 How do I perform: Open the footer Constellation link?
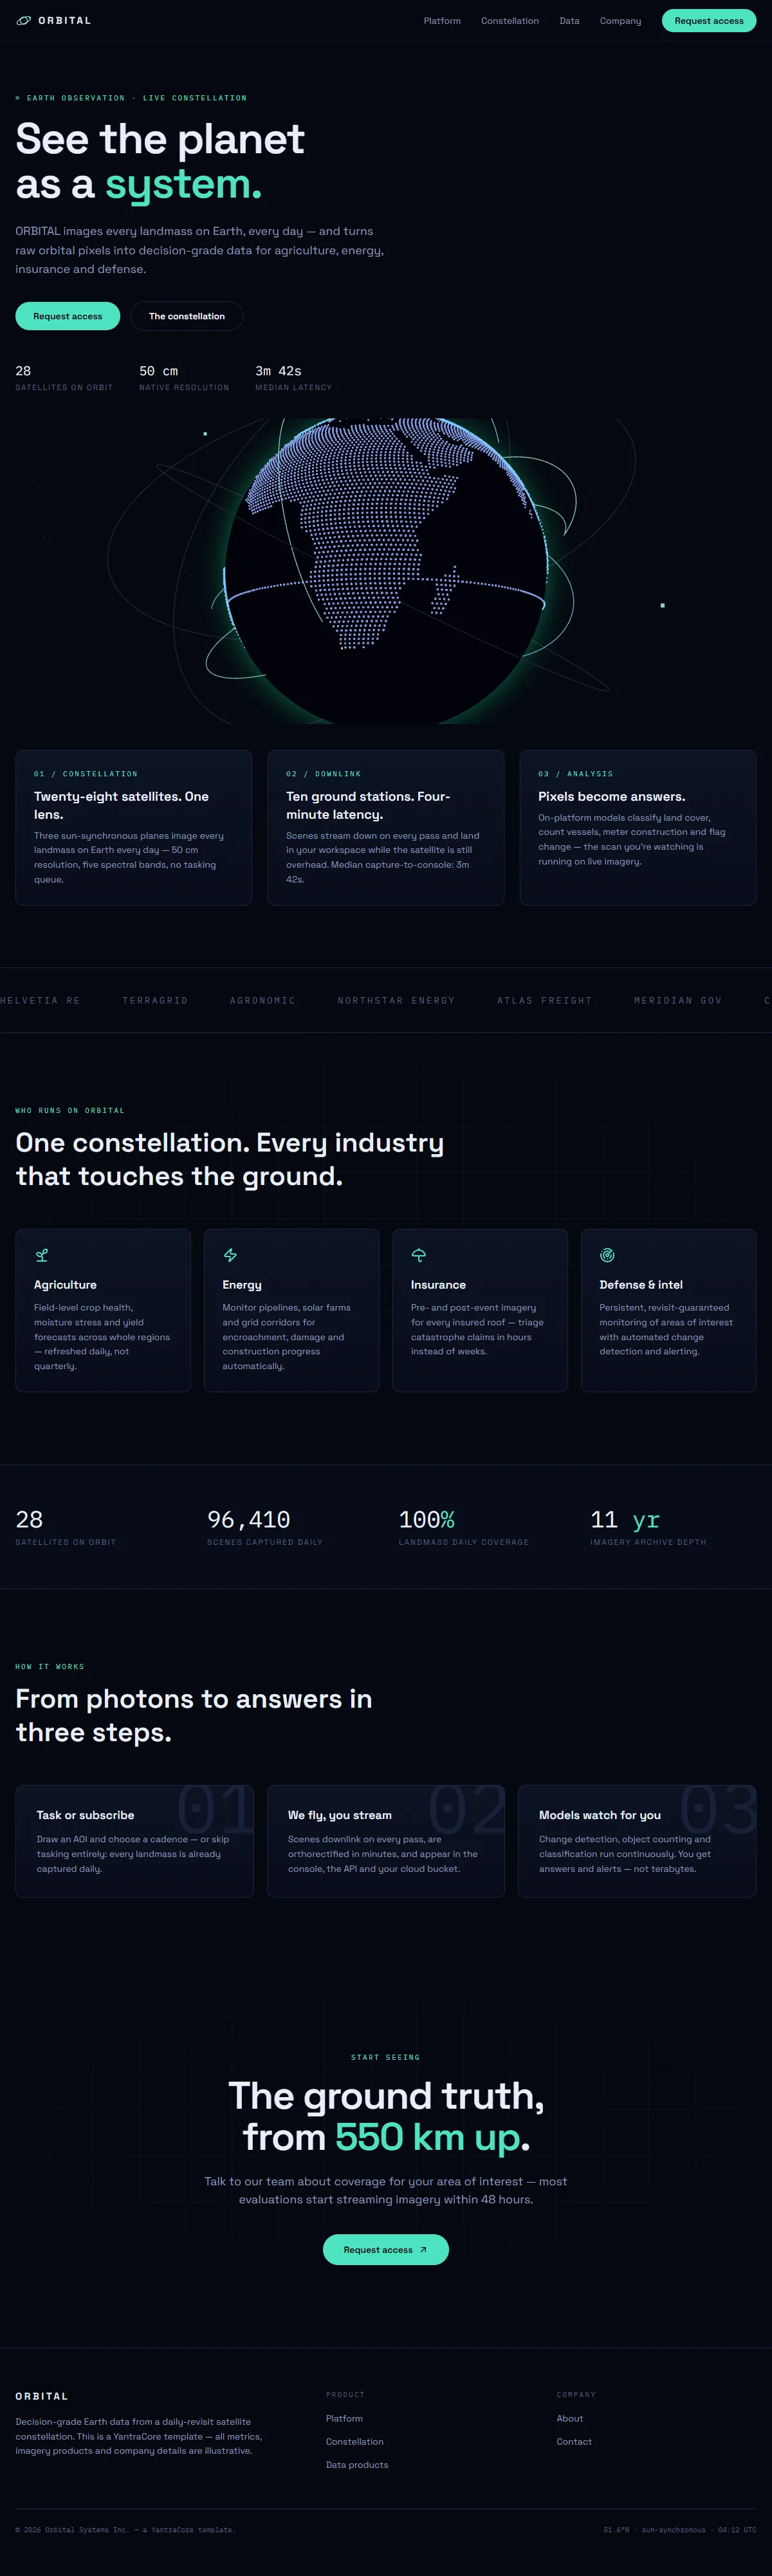pos(355,2442)
